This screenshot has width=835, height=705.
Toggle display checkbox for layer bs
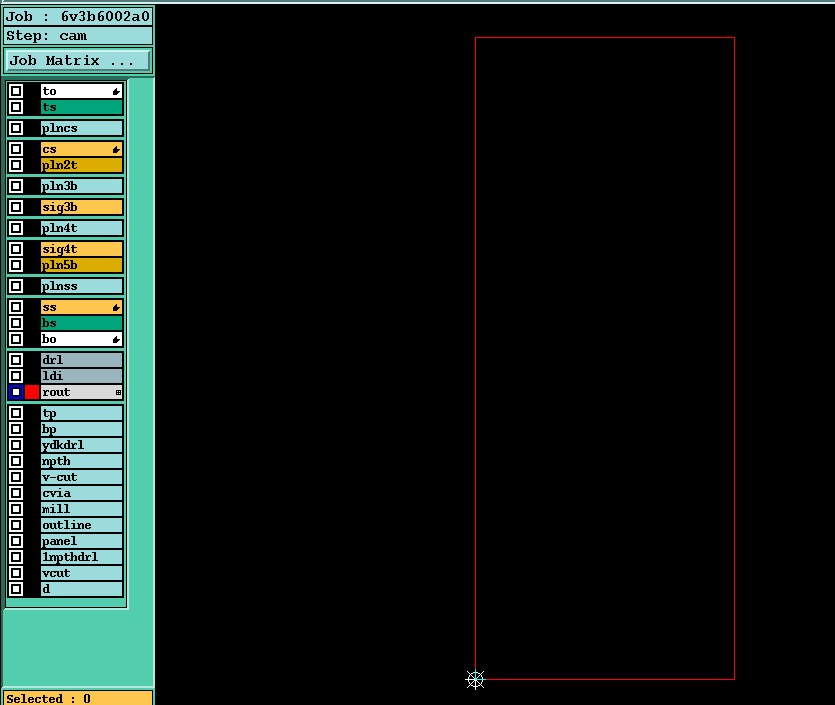pos(16,323)
